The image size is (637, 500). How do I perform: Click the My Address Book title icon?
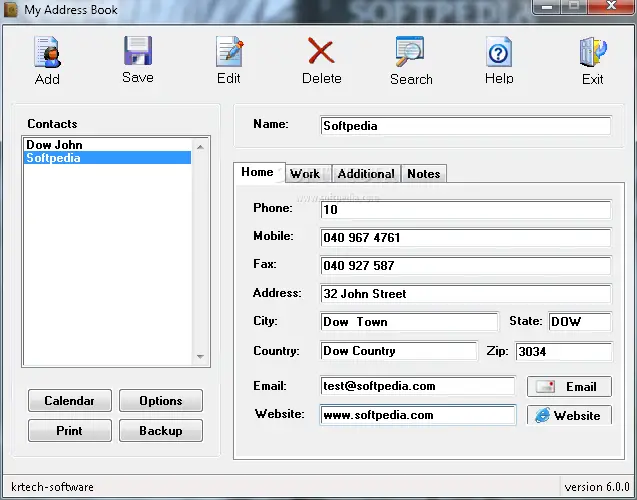[11, 9]
